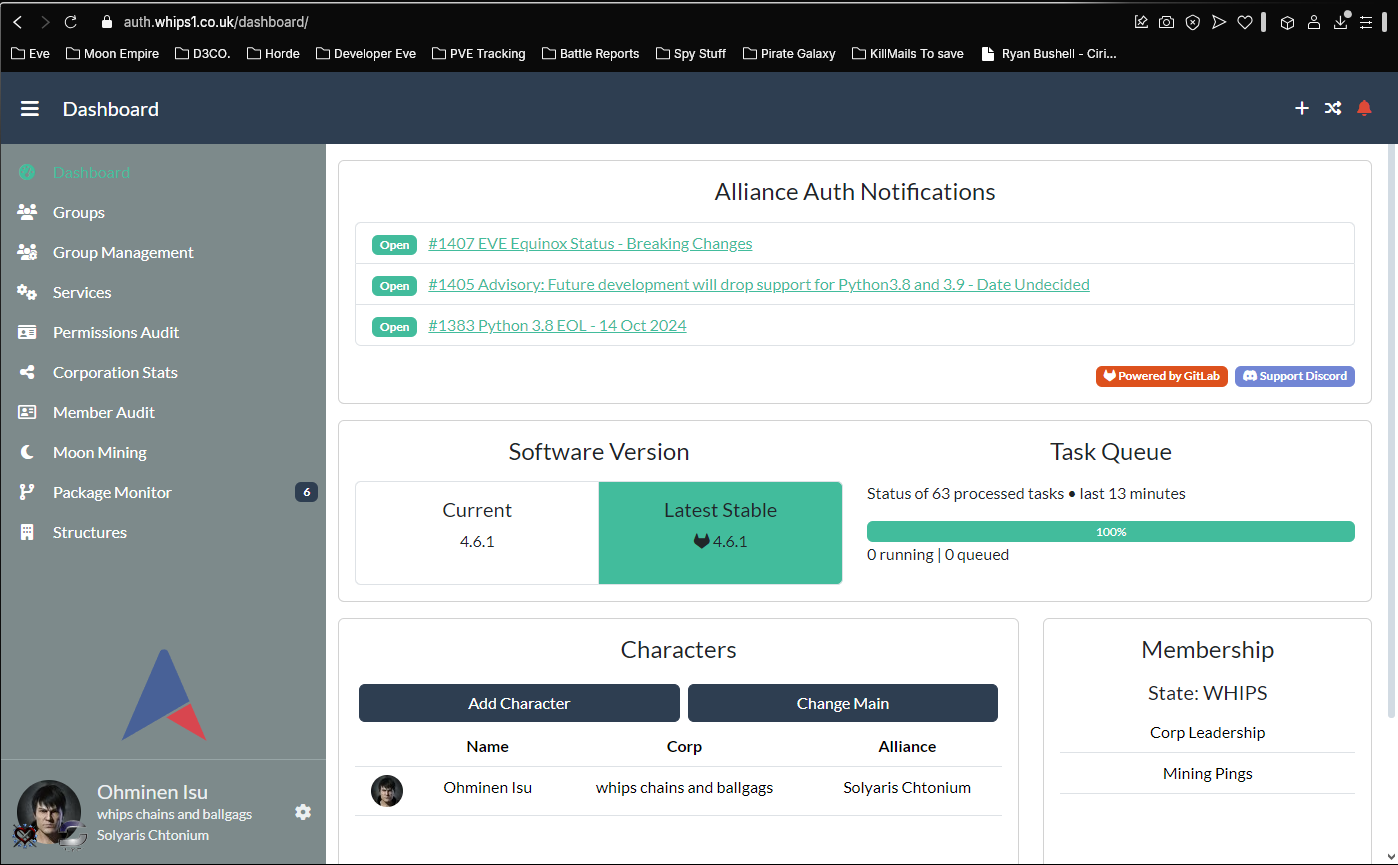Toggle the sidebar with hamburger menu
The width and height of the screenshot is (1398, 865).
[29, 108]
